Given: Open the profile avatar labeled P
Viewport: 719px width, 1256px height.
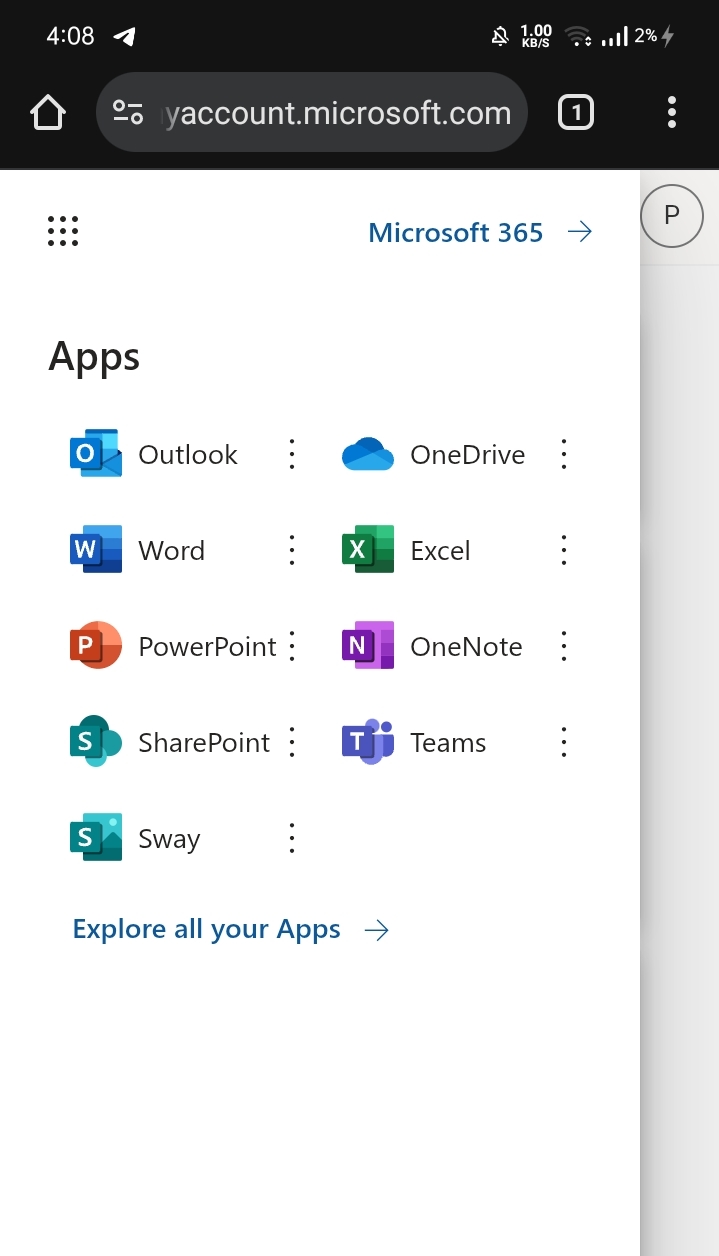Looking at the screenshot, I should [671, 215].
